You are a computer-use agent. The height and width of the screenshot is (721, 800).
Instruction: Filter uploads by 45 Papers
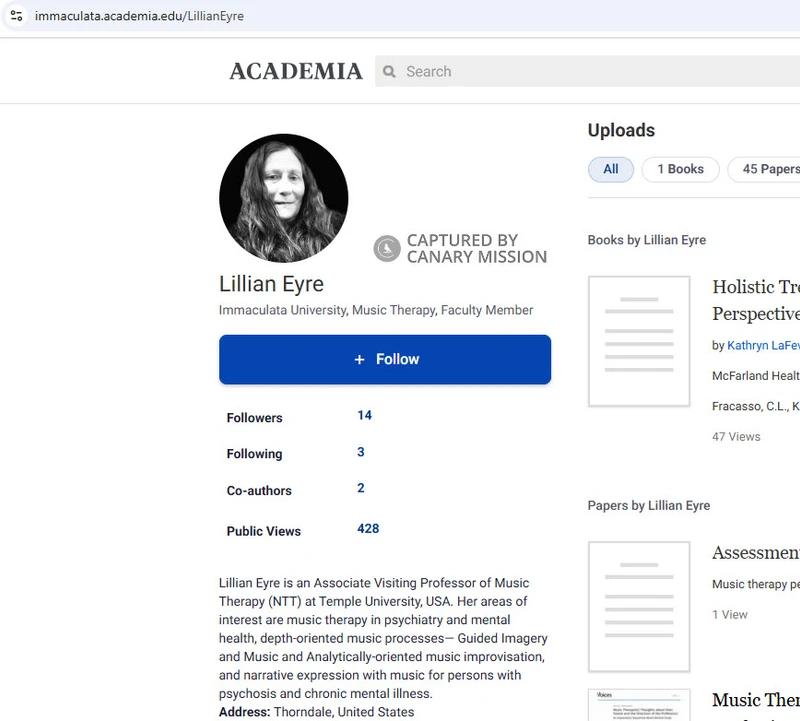pyautogui.click(x=765, y=169)
